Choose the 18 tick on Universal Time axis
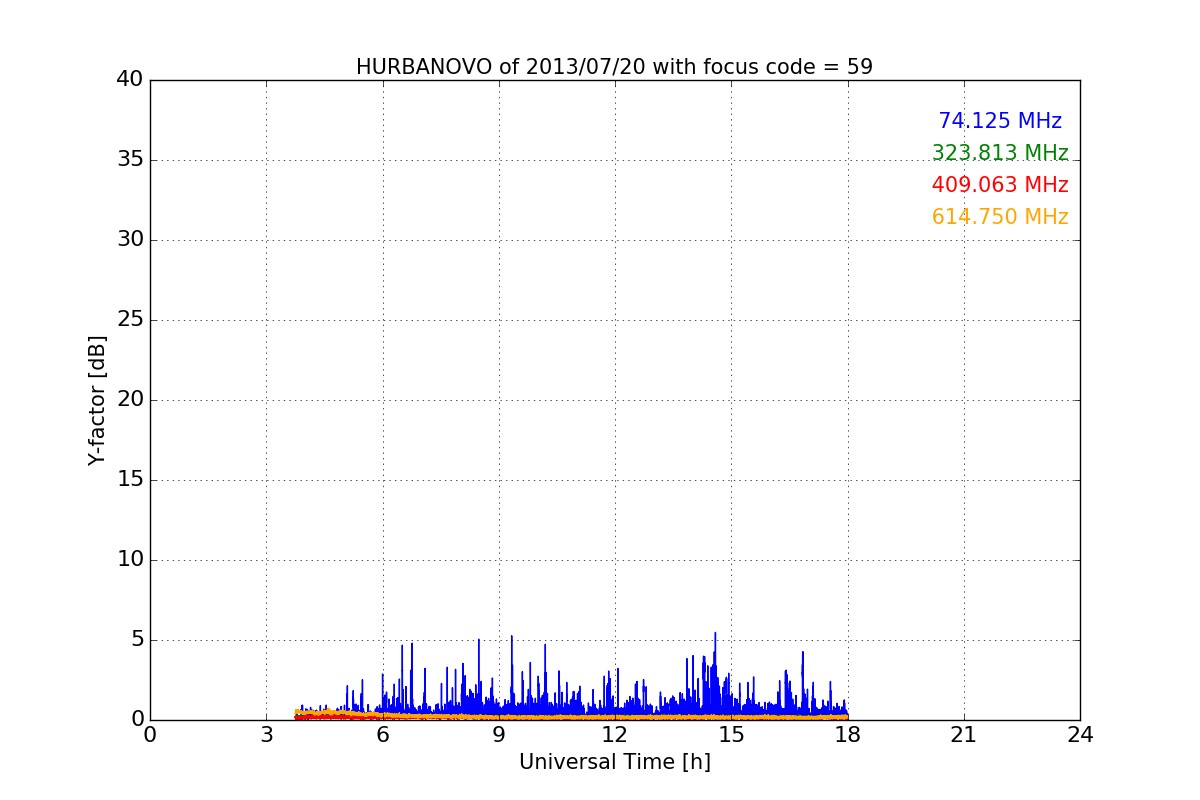The height and width of the screenshot is (800, 1200). point(848,735)
